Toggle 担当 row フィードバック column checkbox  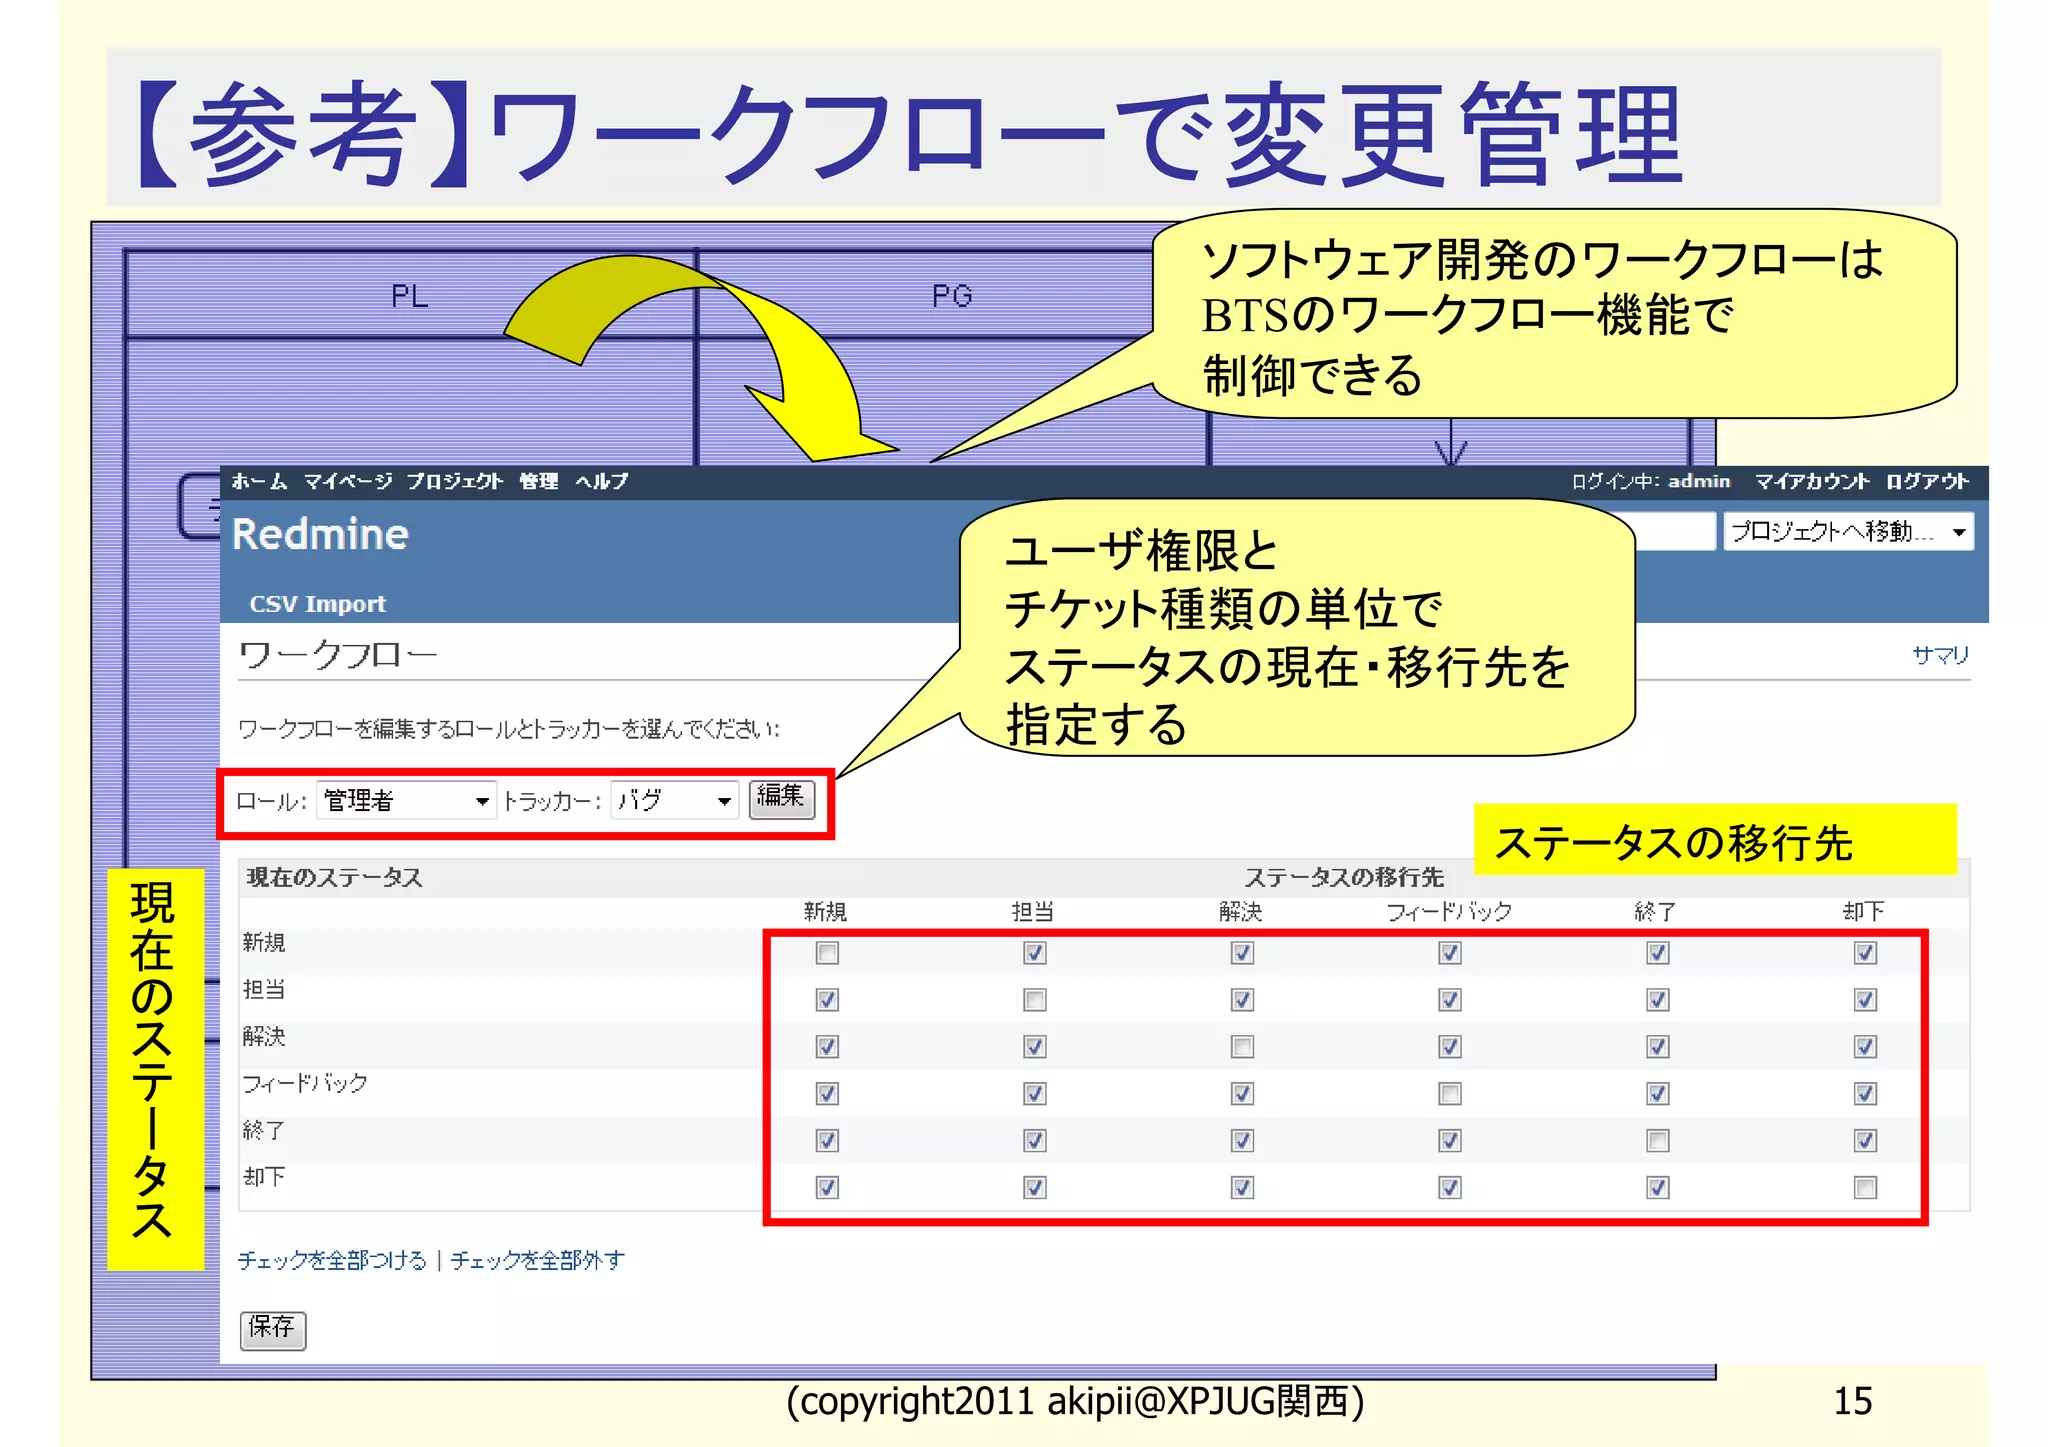point(1450,1000)
